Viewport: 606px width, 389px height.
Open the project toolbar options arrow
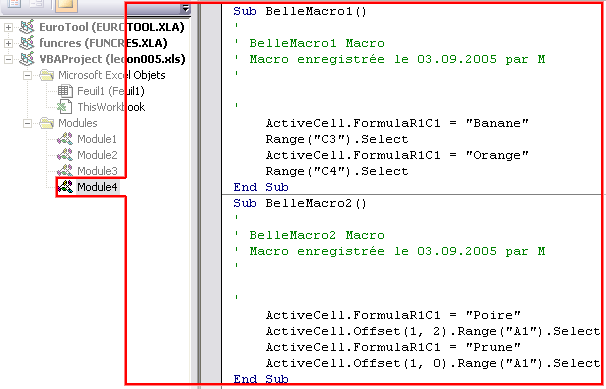(x=186, y=8)
